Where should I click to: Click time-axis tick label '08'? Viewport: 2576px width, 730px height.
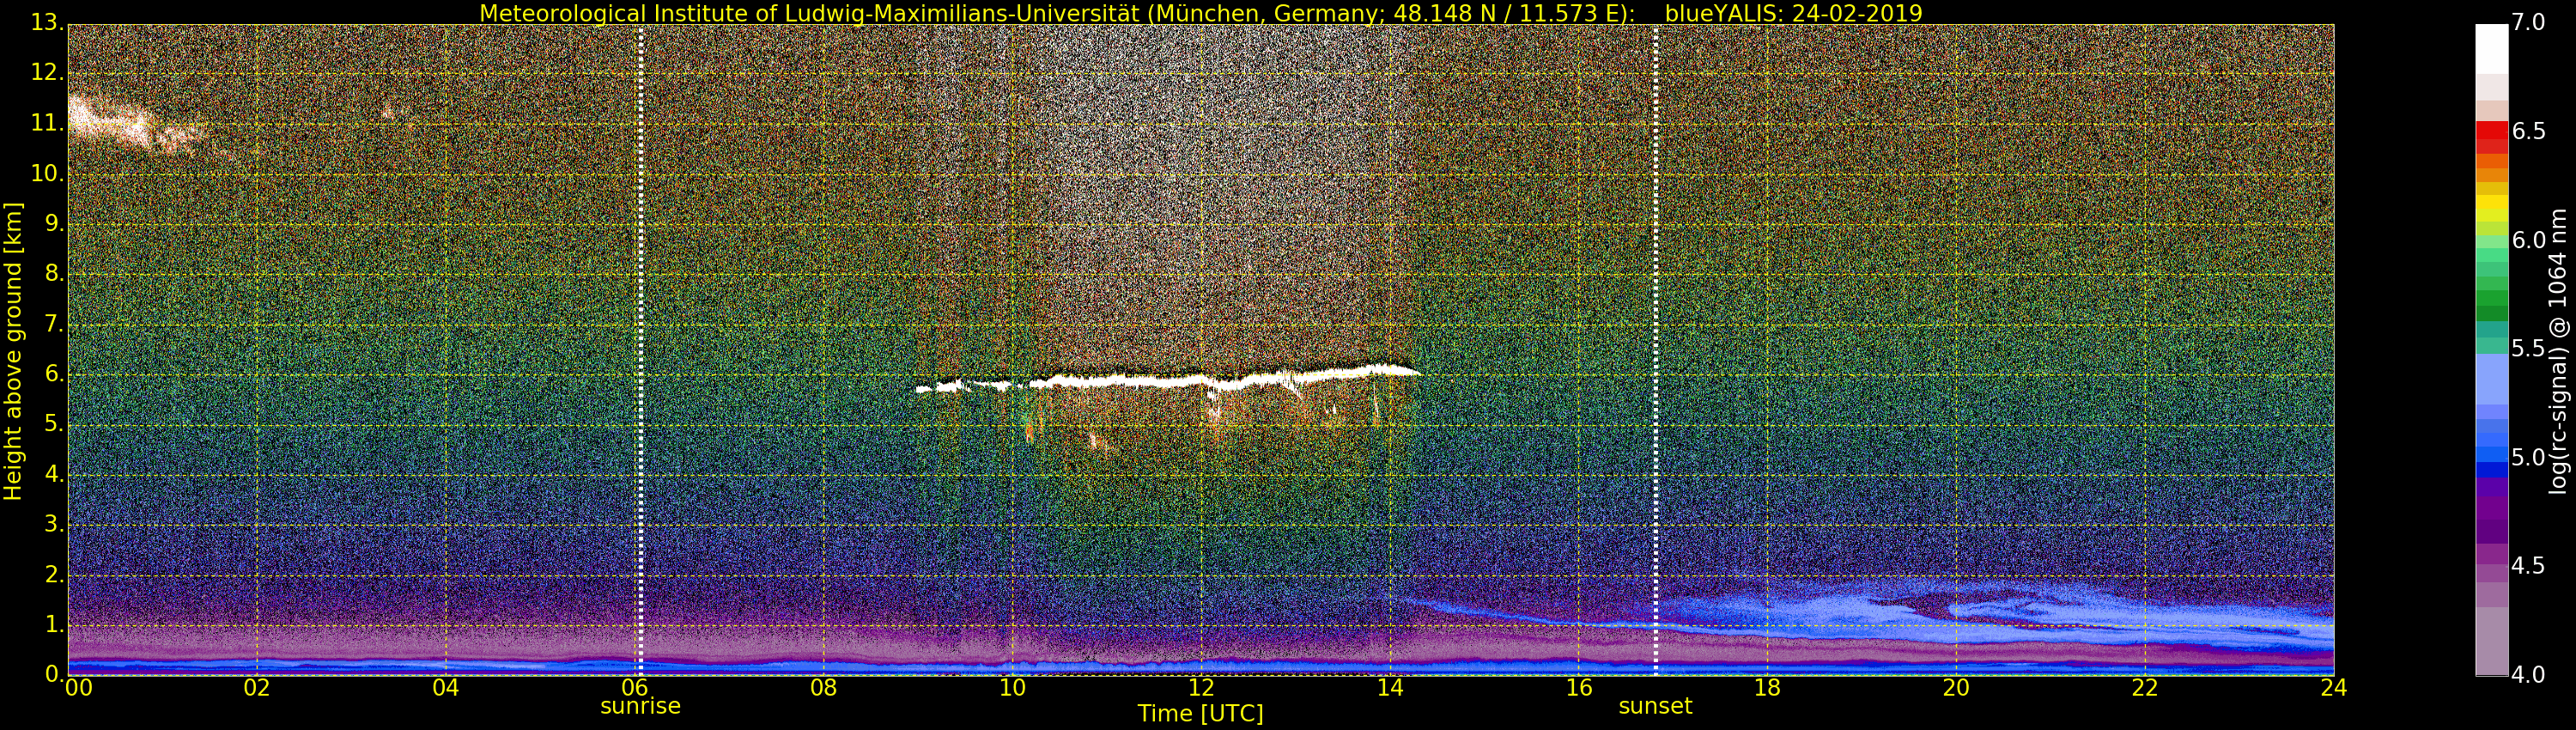[823, 688]
